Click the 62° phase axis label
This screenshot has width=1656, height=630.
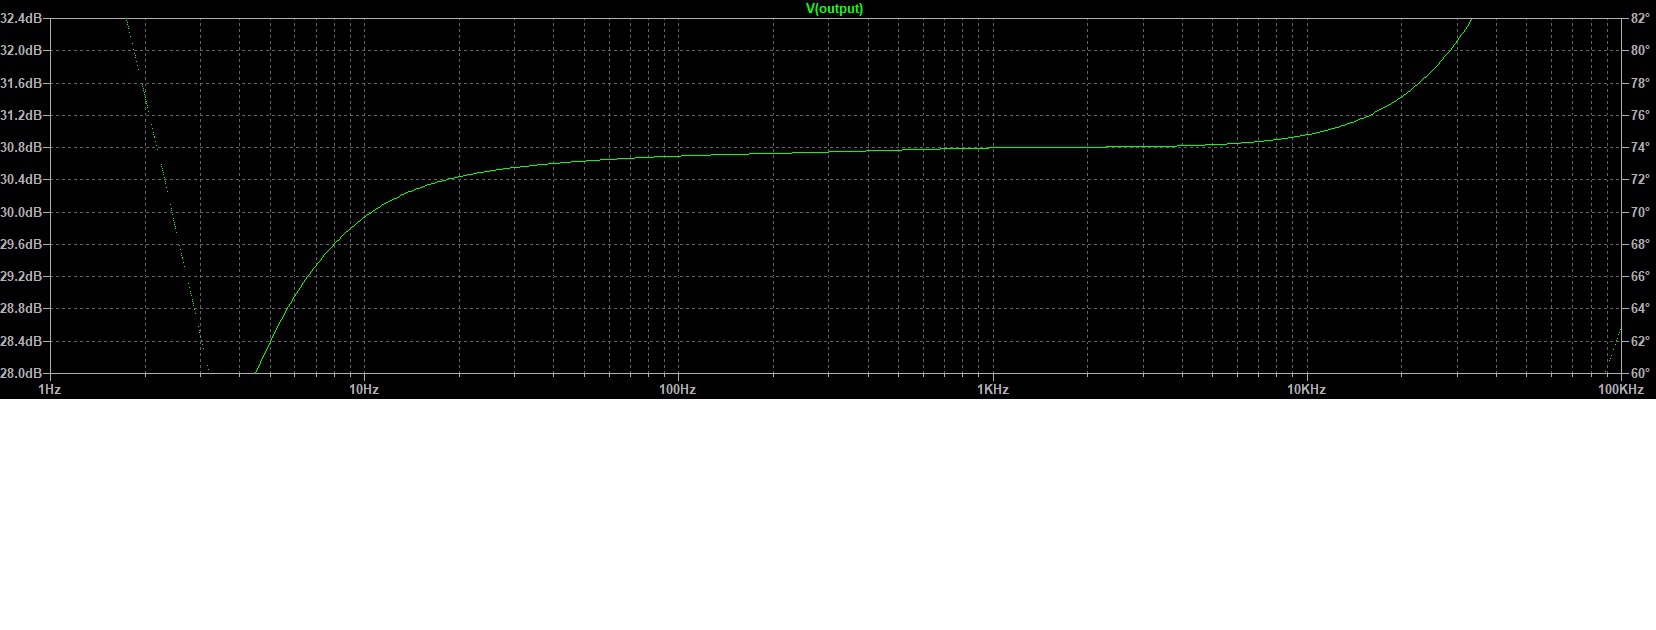click(x=1640, y=341)
